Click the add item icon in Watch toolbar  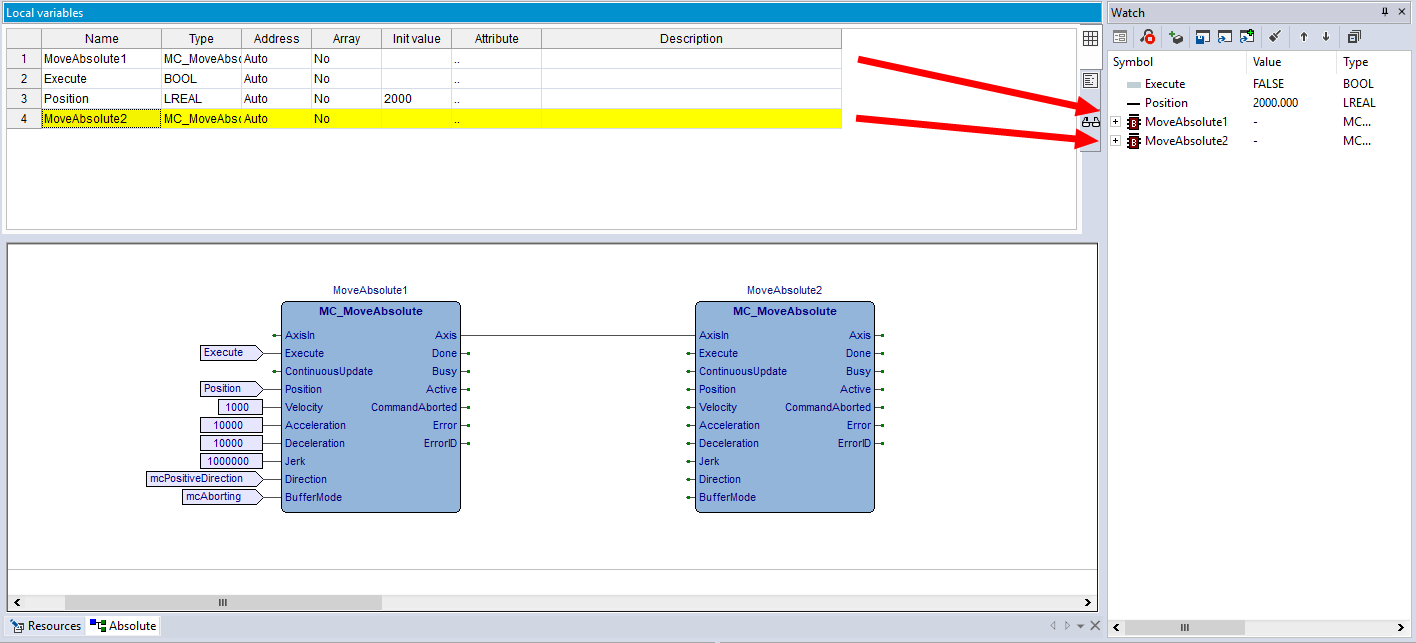[x=1176, y=37]
